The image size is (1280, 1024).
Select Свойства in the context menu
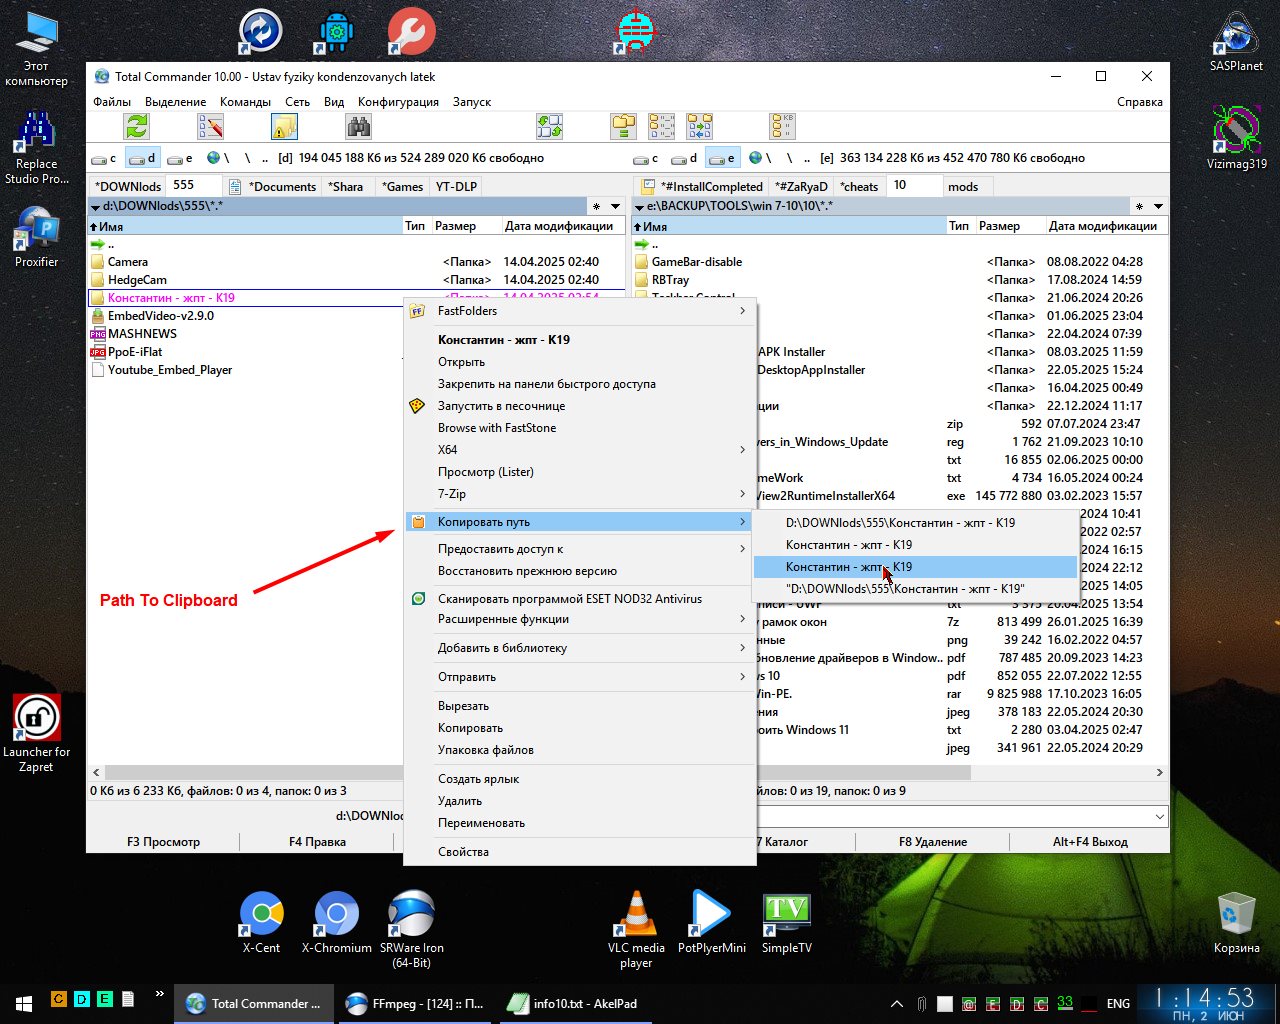(x=463, y=852)
